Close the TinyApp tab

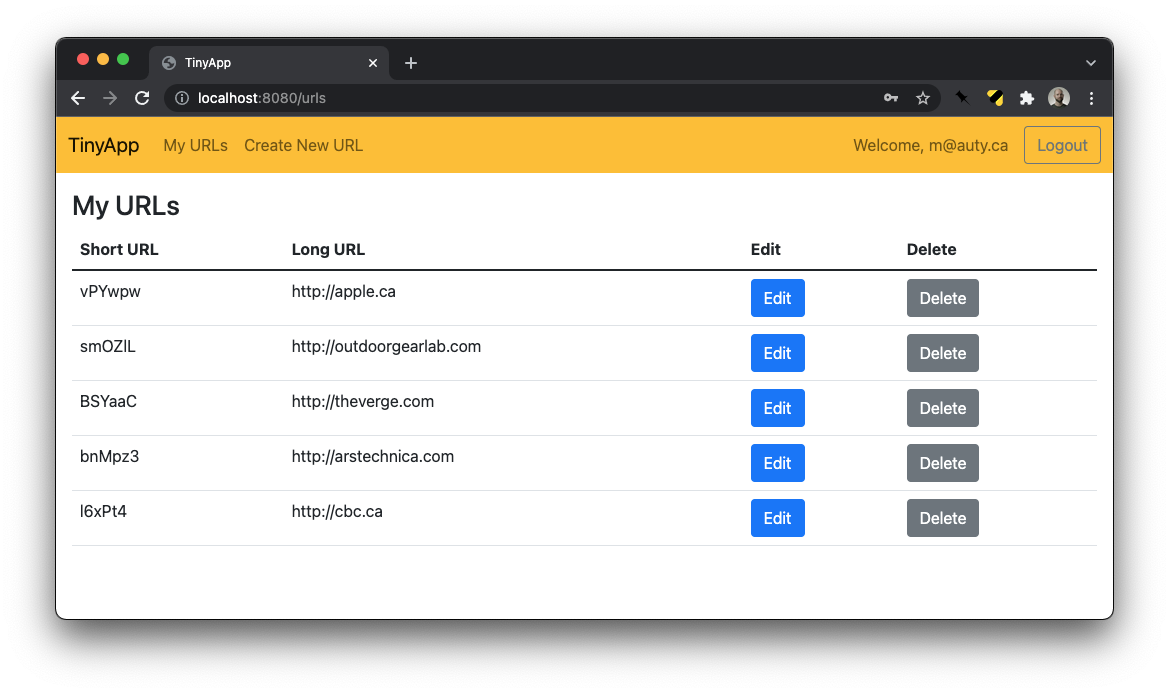click(373, 63)
